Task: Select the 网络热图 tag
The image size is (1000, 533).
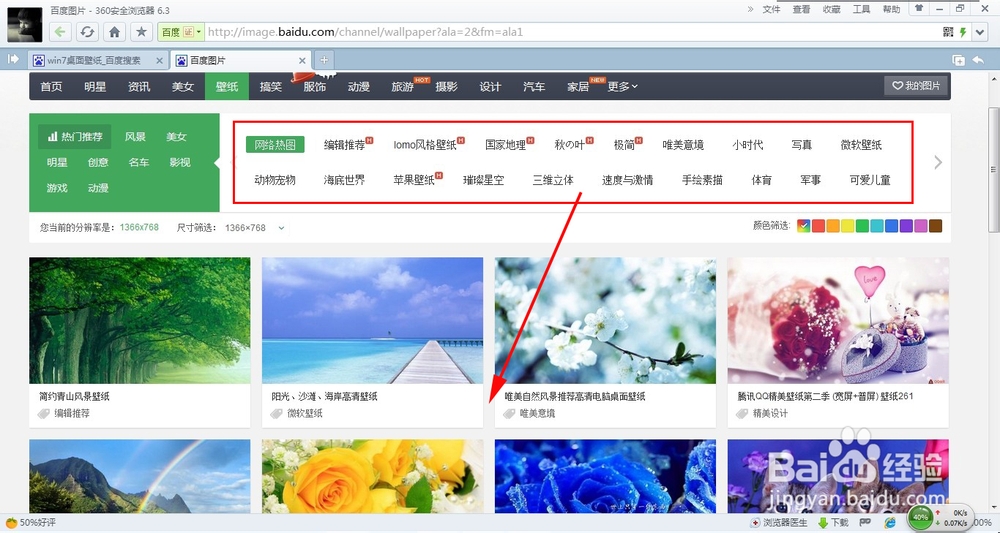Action: click(x=275, y=145)
